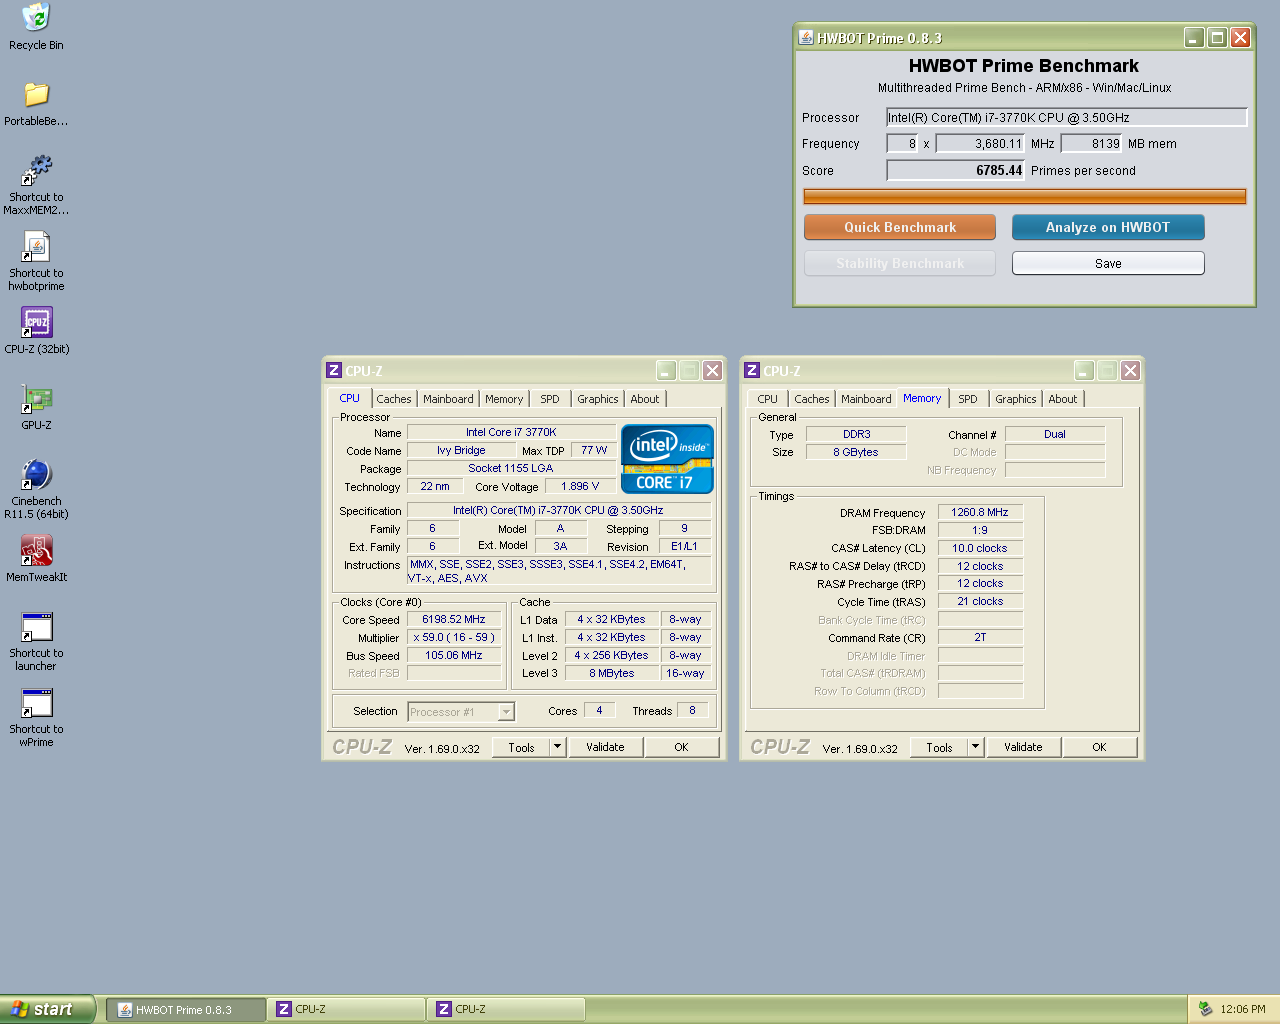Open the Windows Start menu
The height and width of the screenshot is (1024, 1280).
[x=48, y=1009]
